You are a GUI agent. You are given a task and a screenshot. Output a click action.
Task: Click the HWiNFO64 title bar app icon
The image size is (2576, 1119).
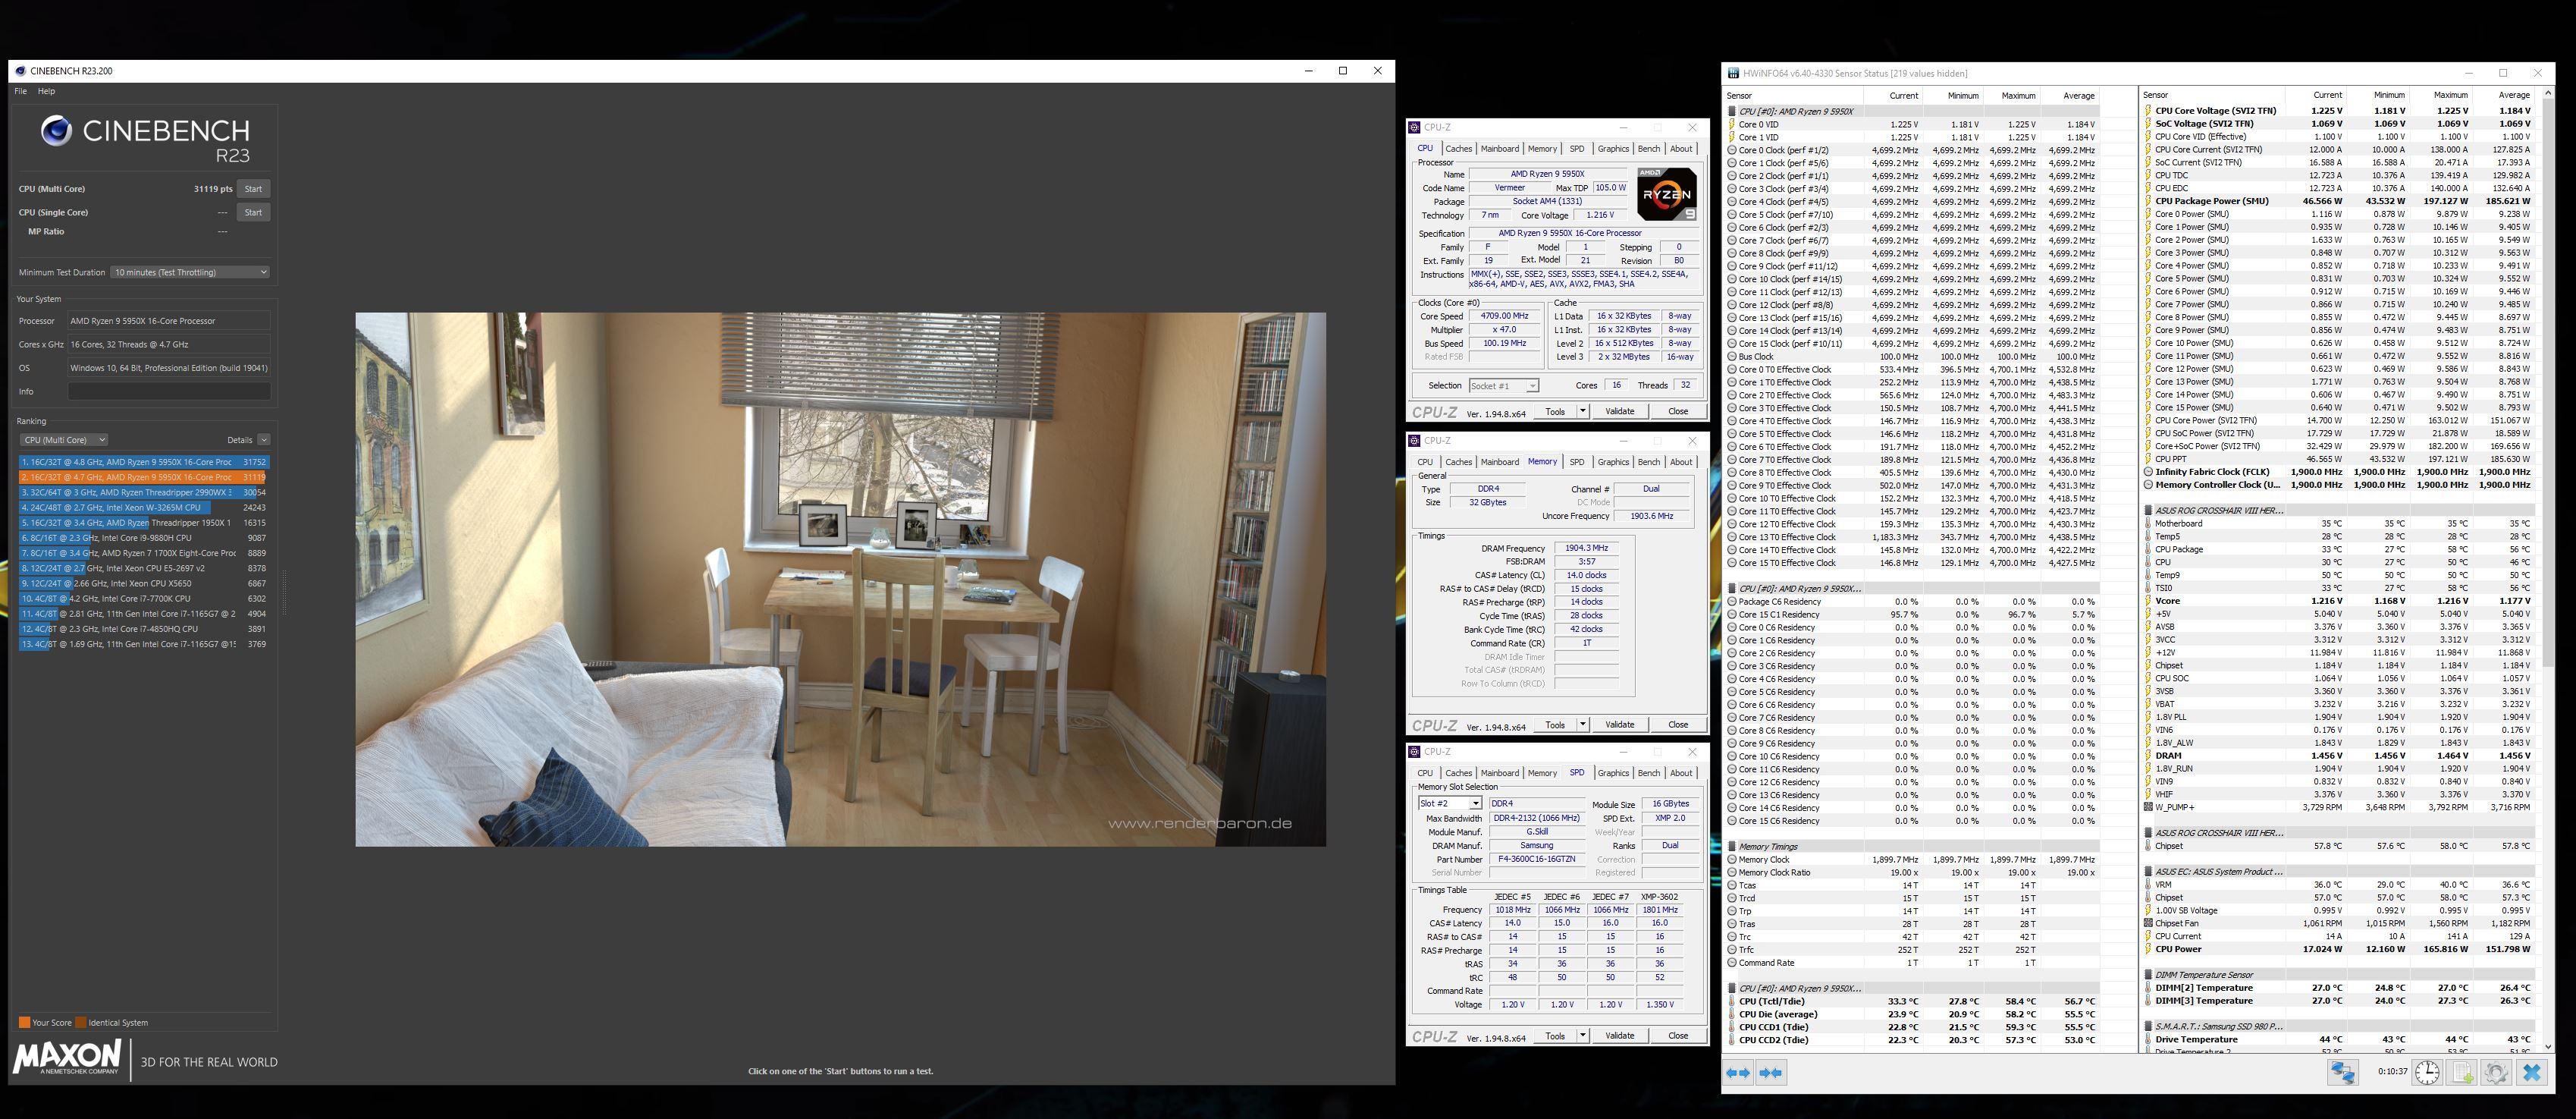[1733, 73]
